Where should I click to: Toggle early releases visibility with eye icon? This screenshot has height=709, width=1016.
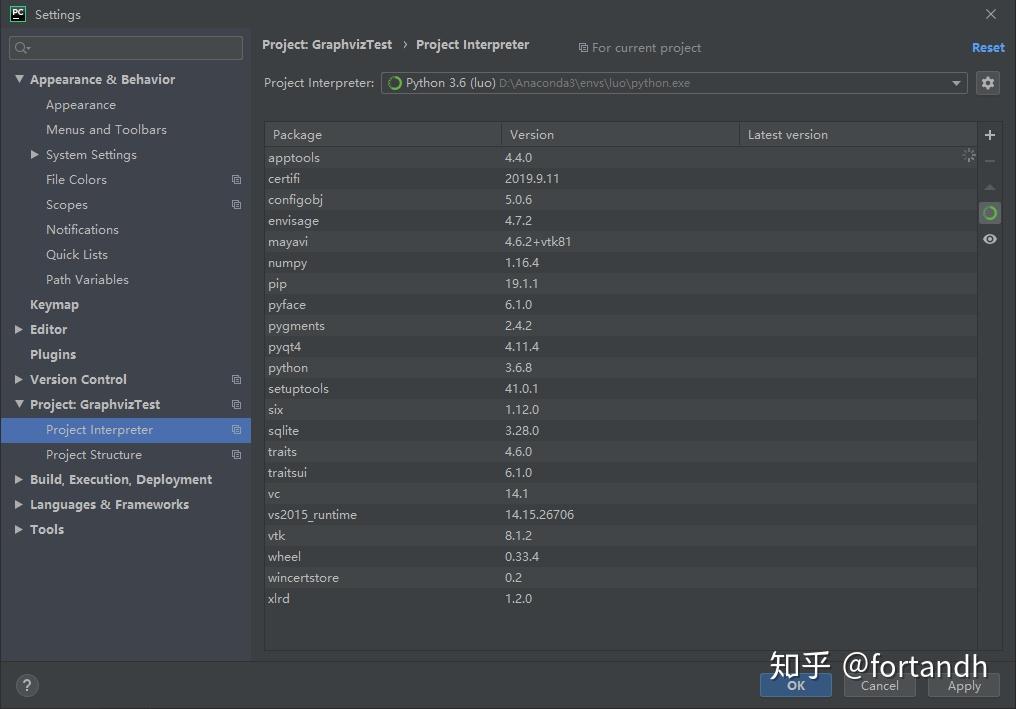[989, 239]
